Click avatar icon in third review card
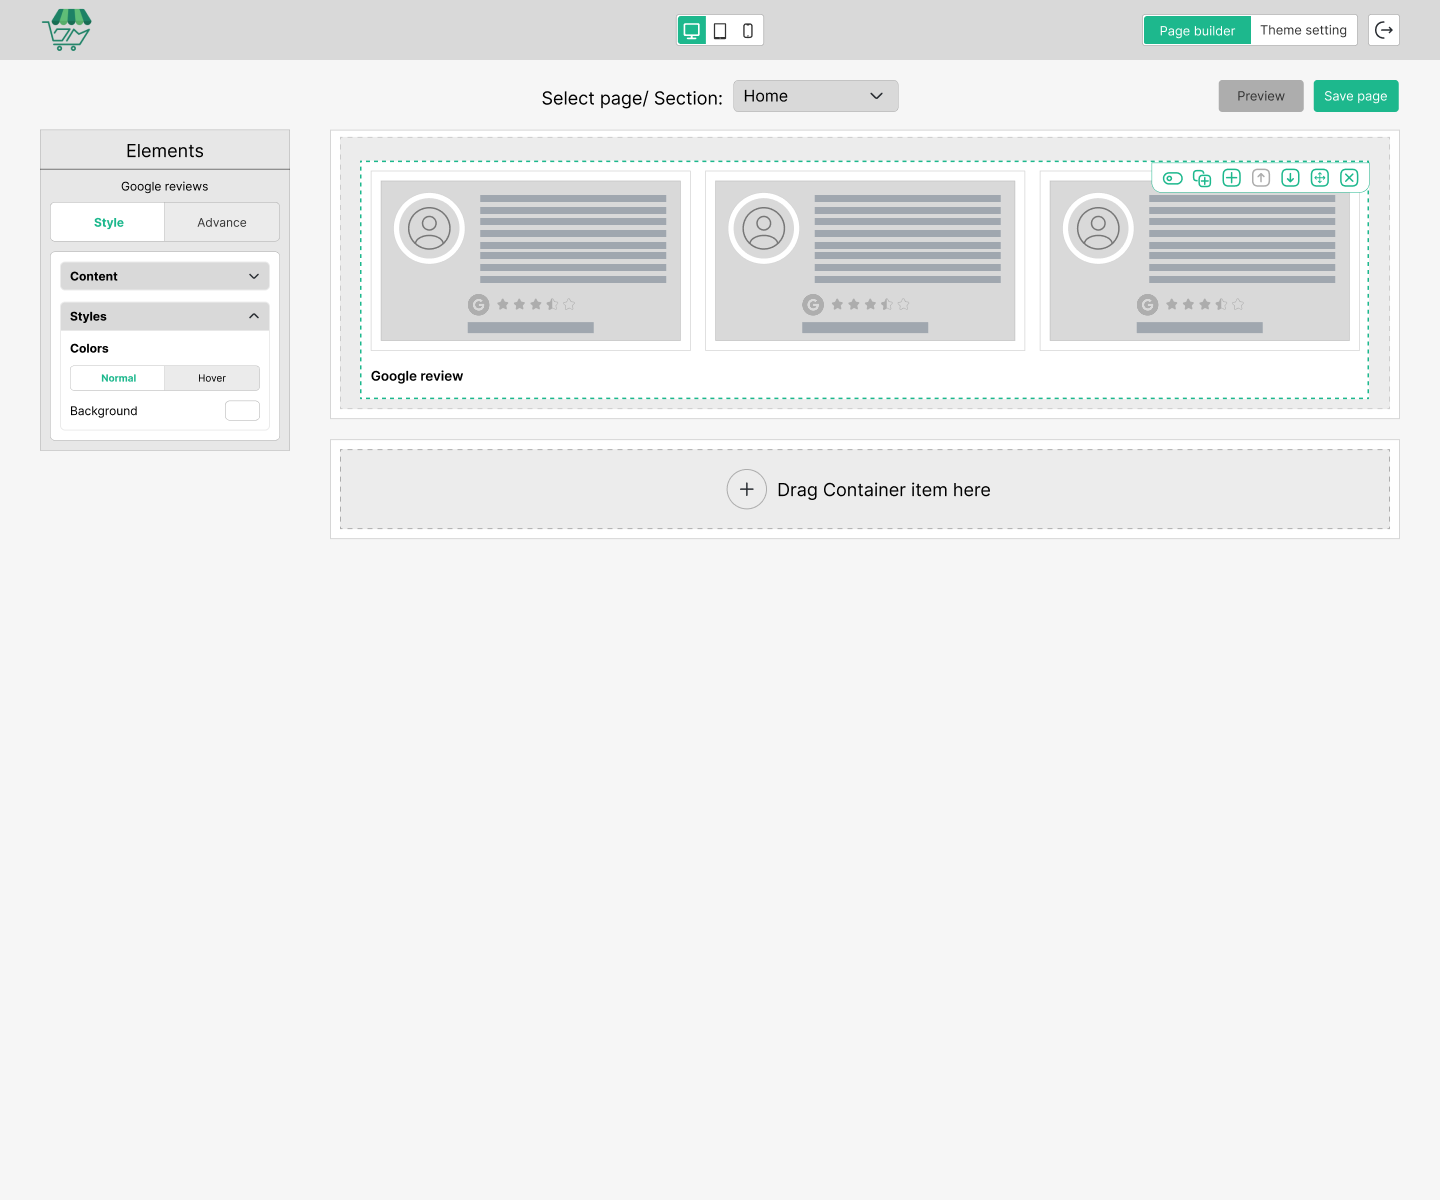Image resolution: width=1440 pixels, height=1200 pixels. [x=1098, y=228]
